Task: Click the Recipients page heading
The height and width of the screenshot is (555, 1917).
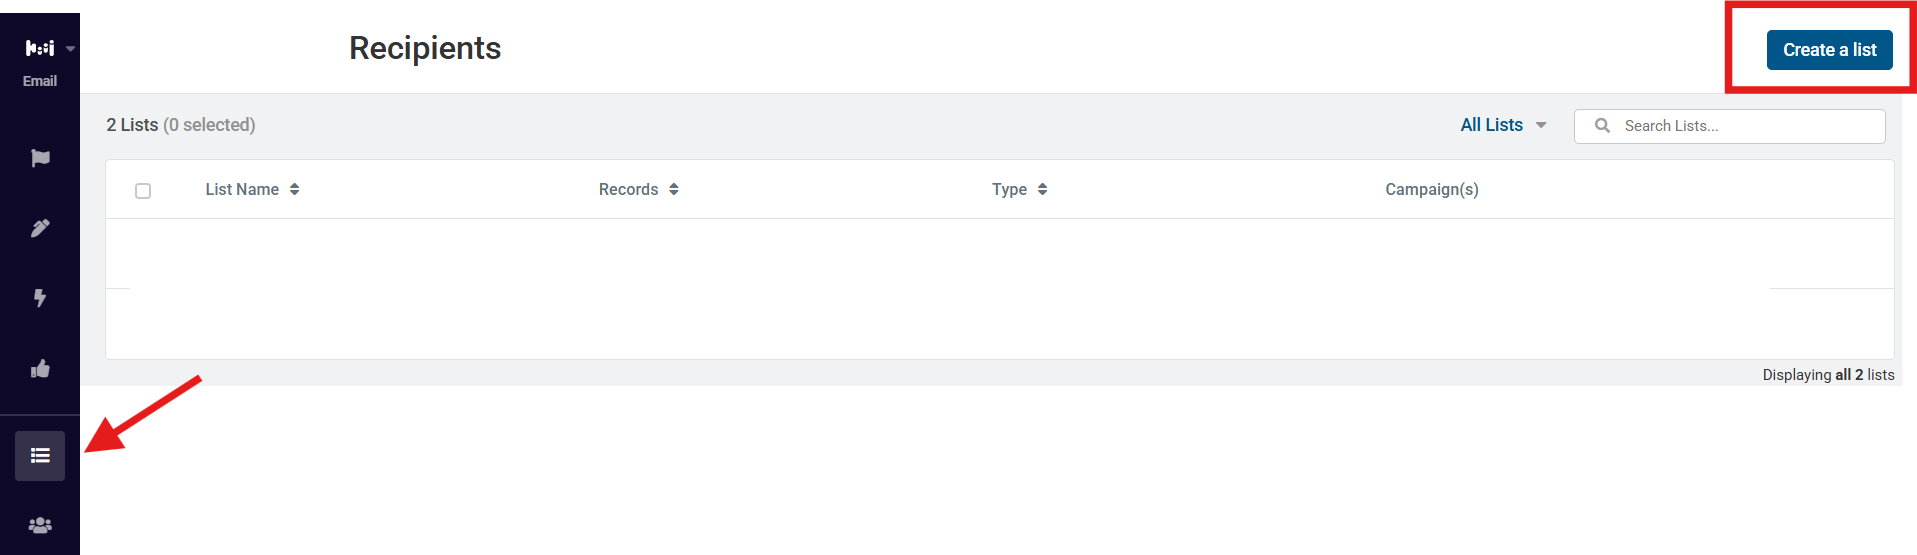Action: click(x=425, y=48)
